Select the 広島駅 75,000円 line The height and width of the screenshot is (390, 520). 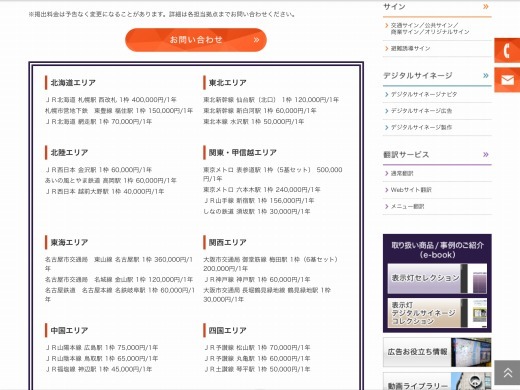click(102, 348)
